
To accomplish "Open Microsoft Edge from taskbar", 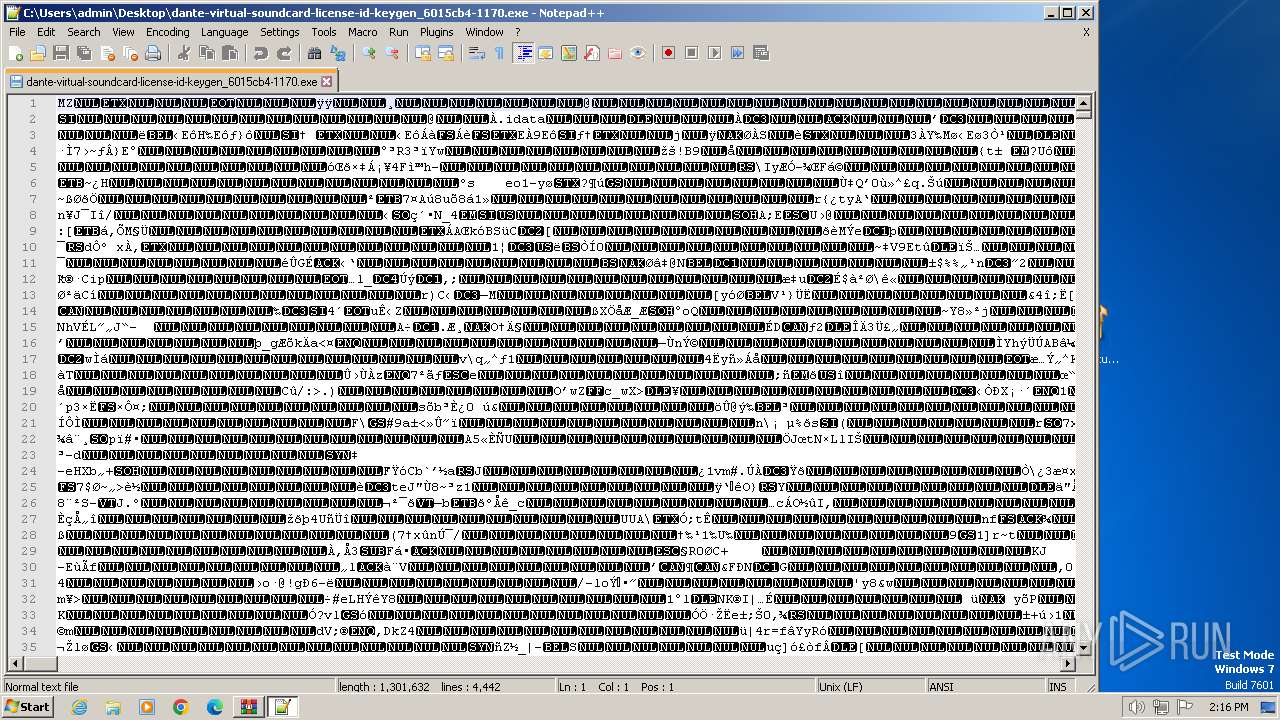I will (215, 707).
